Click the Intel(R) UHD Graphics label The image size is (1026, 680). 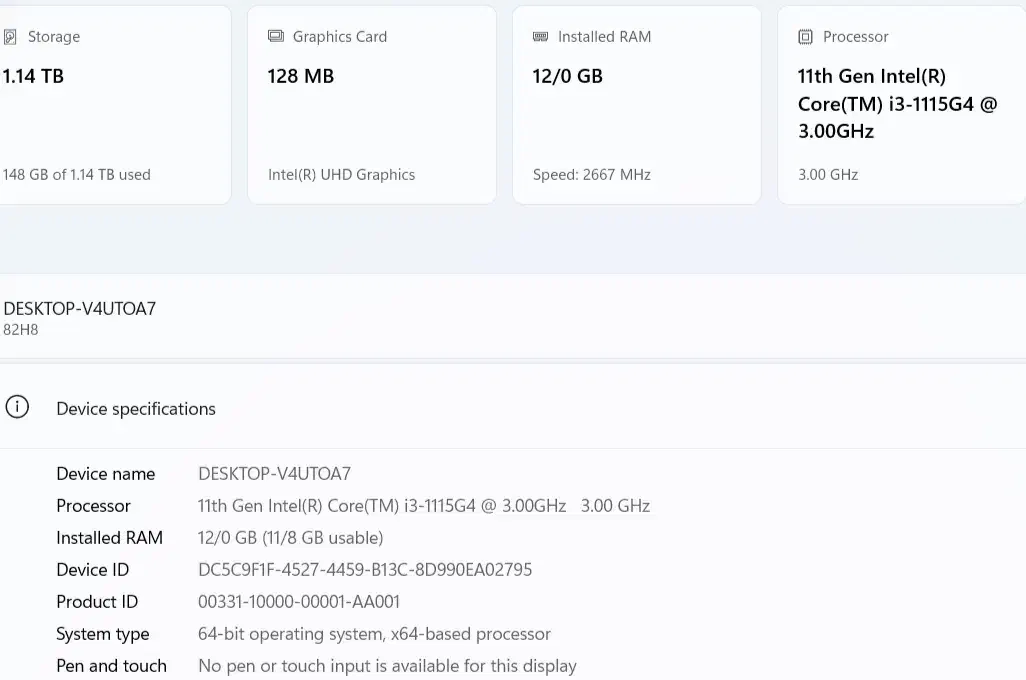(x=341, y=175)
